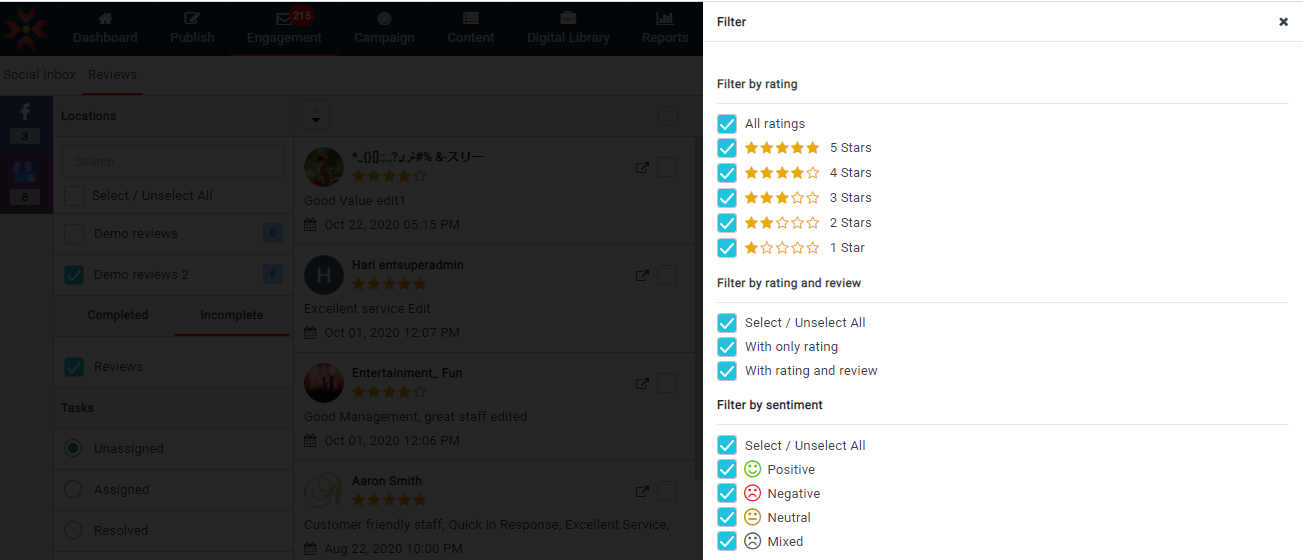Screen dimensions: 1303x560
Task: Click Aaron Smith avatar
Action: click(x=324, y=491)
